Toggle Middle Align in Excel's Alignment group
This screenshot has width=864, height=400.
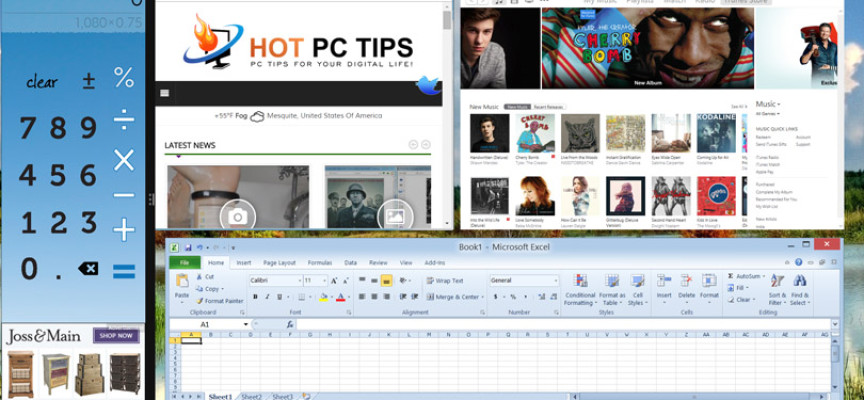coord(374,280)
